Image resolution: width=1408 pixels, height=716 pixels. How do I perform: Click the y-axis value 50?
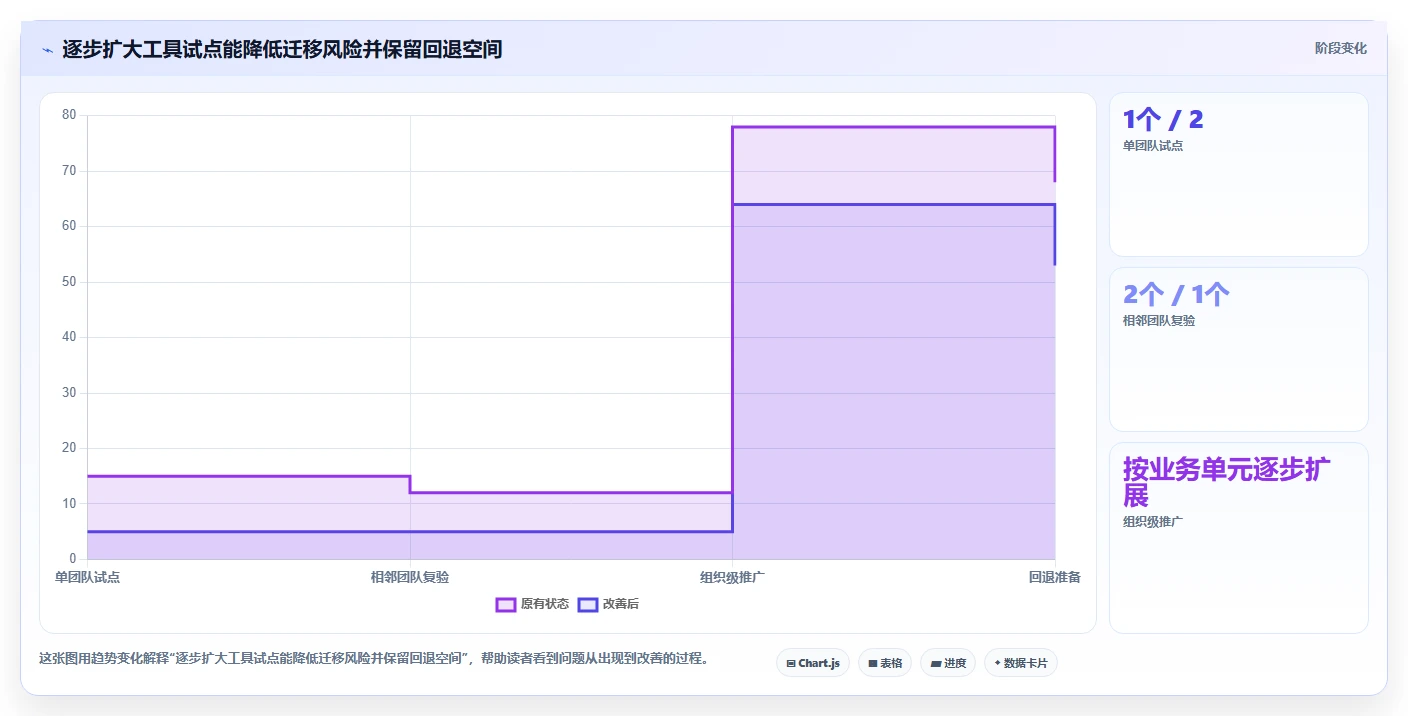[x=69, y=282]
